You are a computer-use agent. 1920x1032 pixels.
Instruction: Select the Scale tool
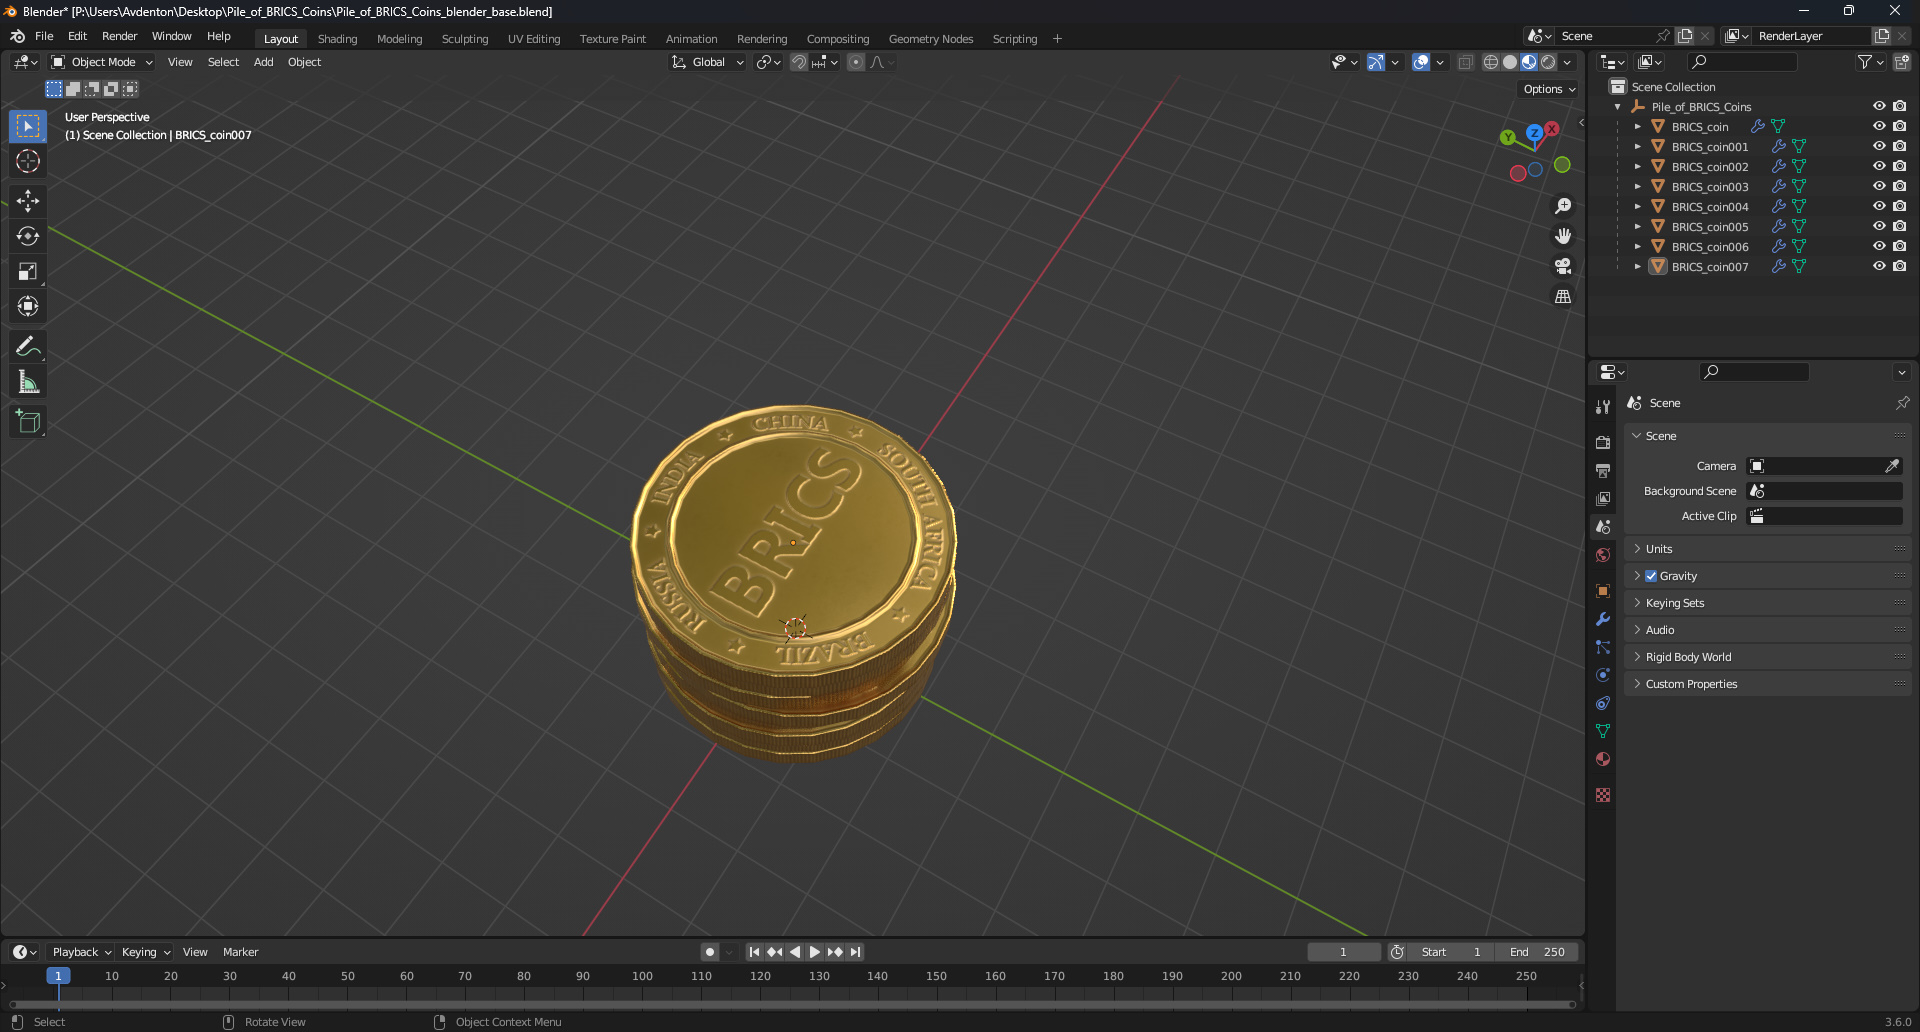pyautogui.click(x=28, y=271)
